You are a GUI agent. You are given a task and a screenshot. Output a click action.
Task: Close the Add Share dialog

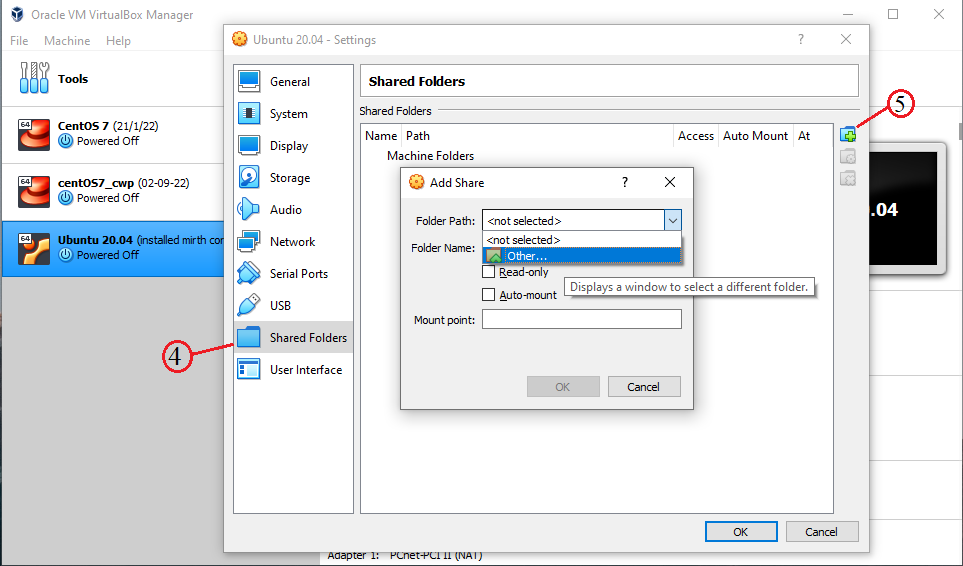pyautogui.click(x=670, y=182)
